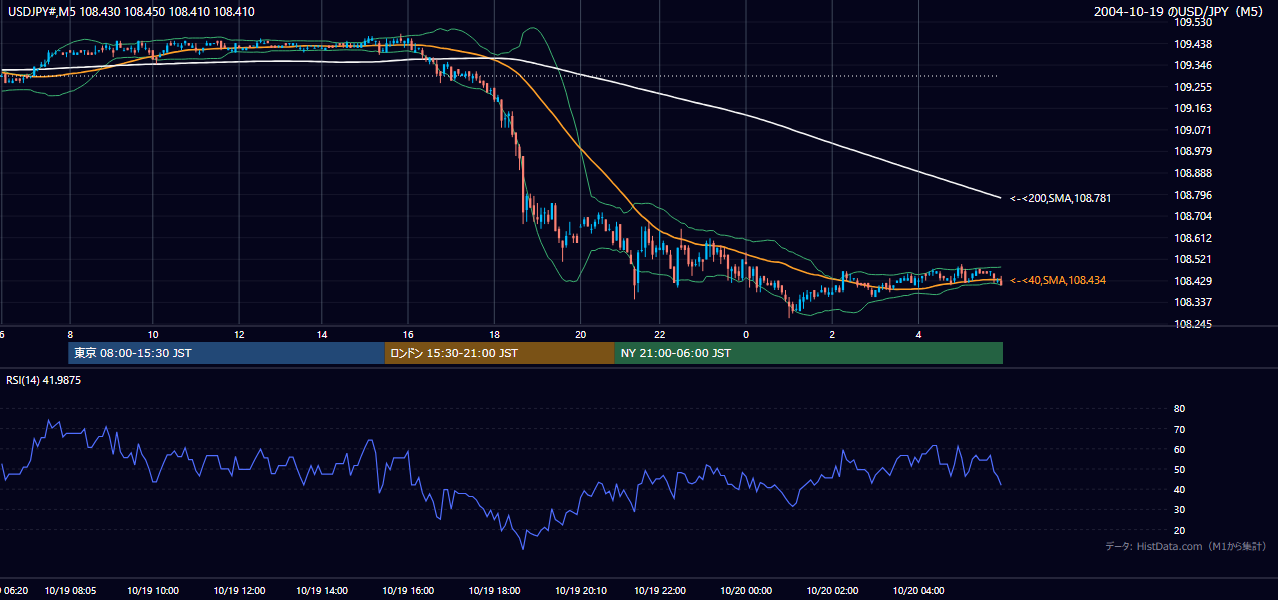Click price axis label 109.071
This screenshot has width=1278, height=600.
click(x=1192, y=130)
